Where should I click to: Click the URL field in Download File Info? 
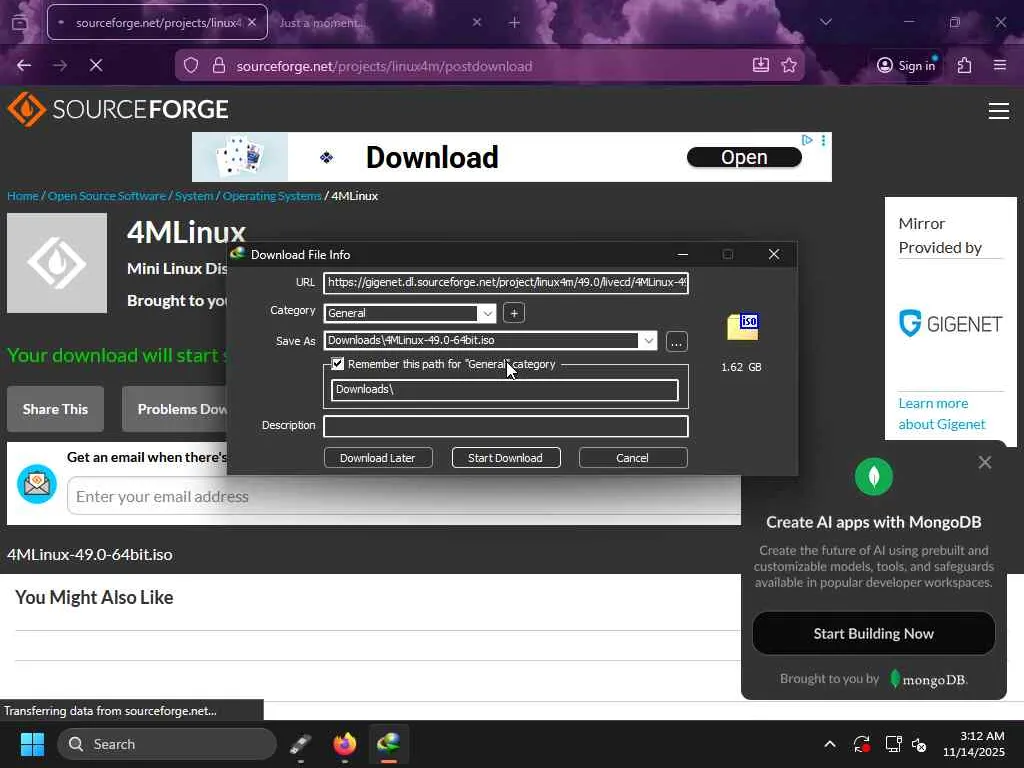(505, 283)
